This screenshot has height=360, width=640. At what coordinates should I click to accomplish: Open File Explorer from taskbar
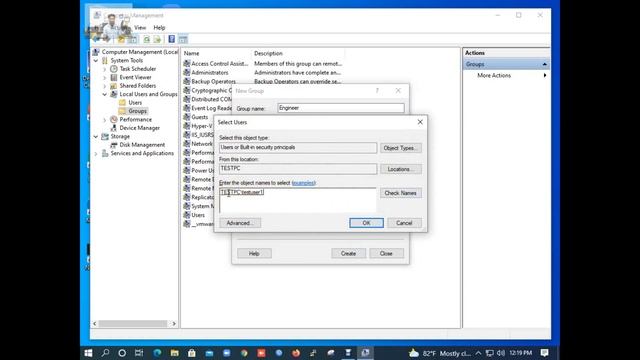tap(175, 353)
